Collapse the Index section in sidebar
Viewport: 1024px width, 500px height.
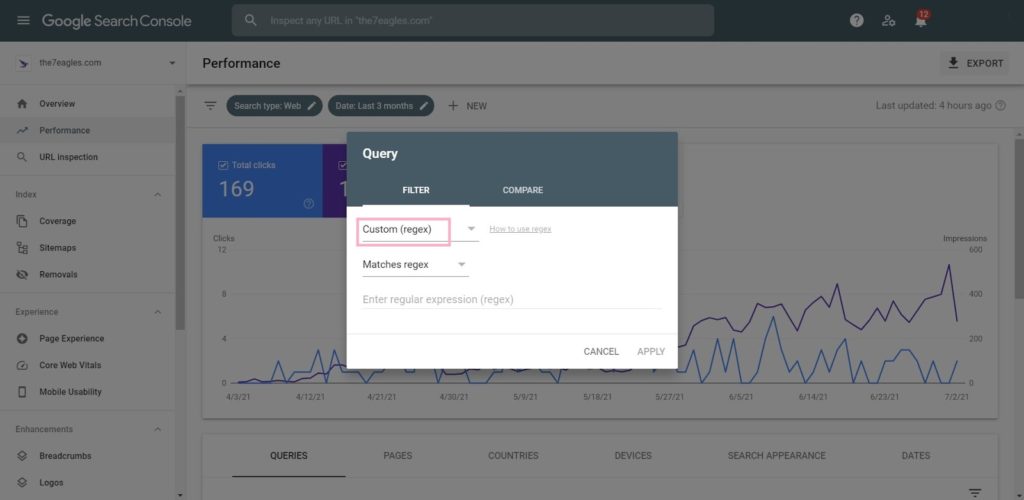(157, 194)
